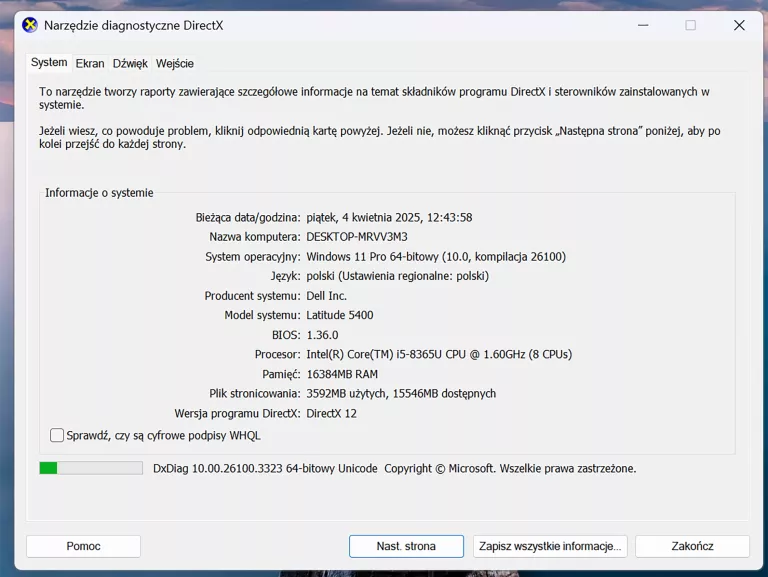Screen dimensions: 768x577
Task: Click the Wersja programu DirectX: label
Action: point(237,413)
